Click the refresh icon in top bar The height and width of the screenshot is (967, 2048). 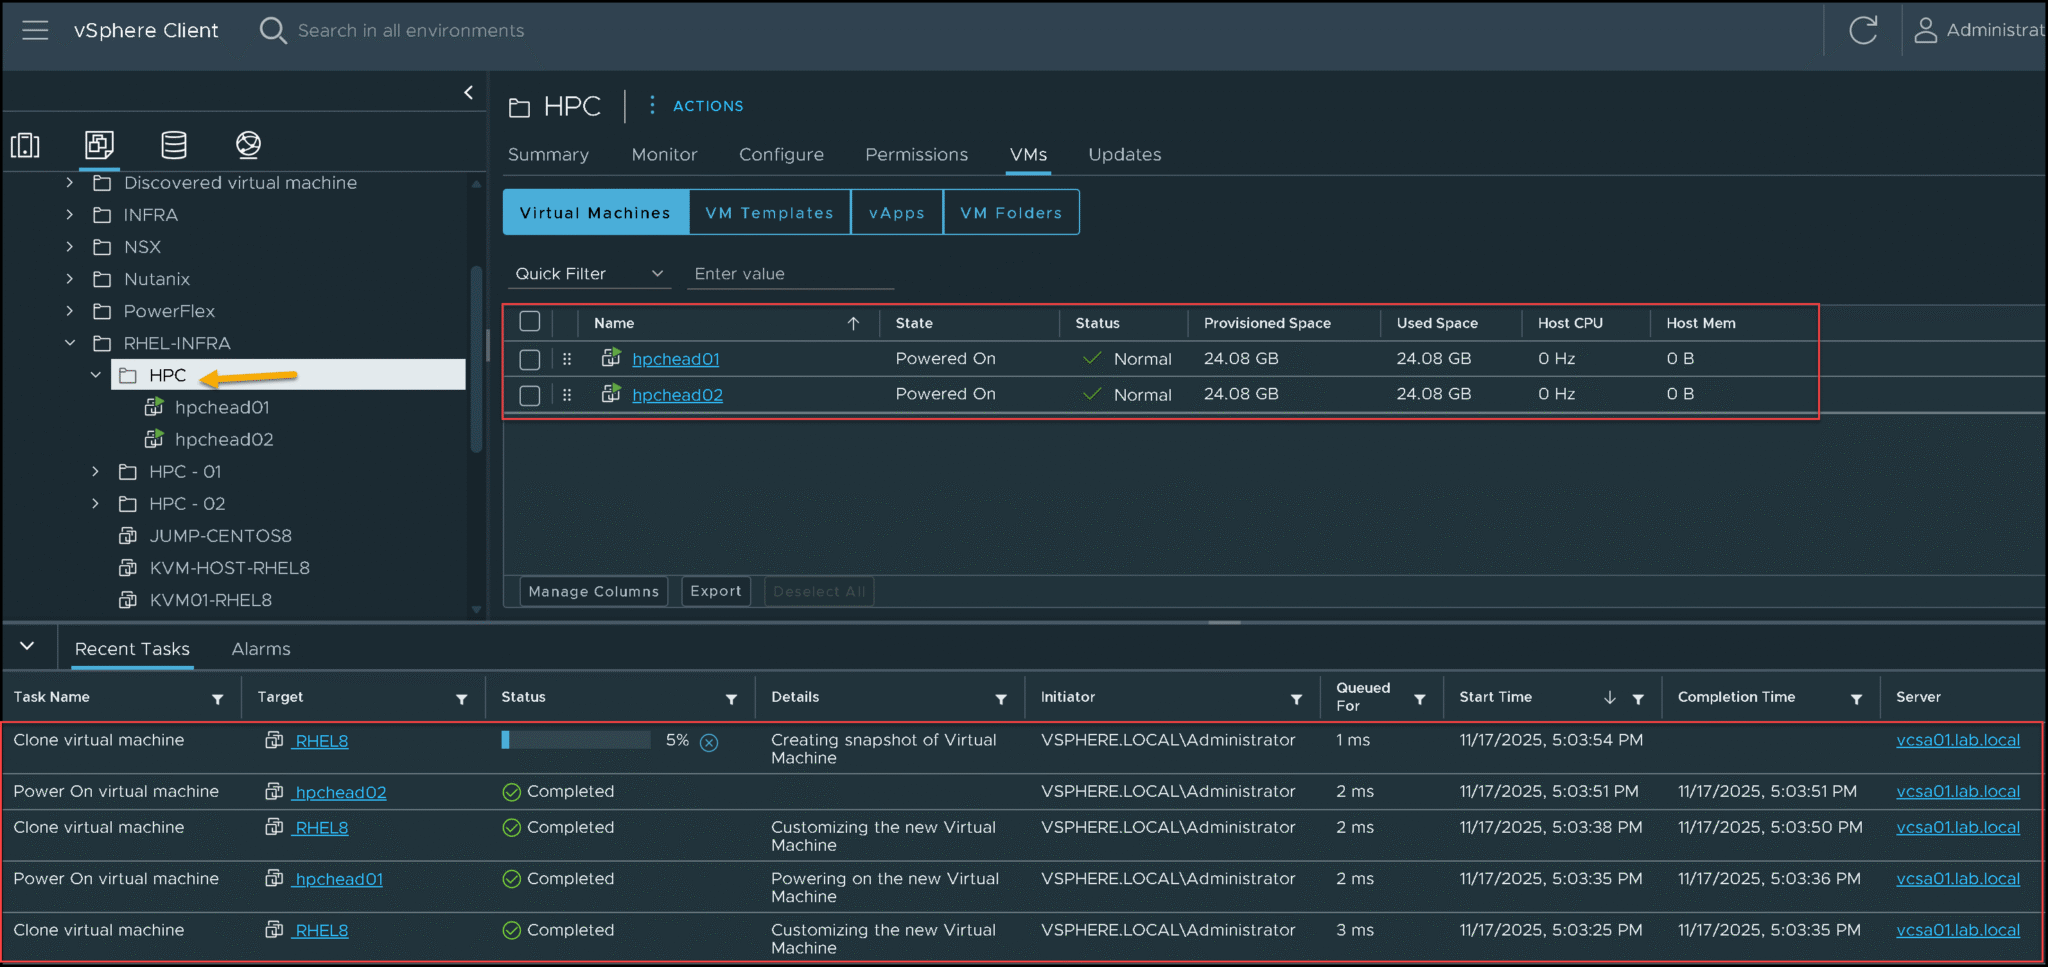(x=1862, y=30)
